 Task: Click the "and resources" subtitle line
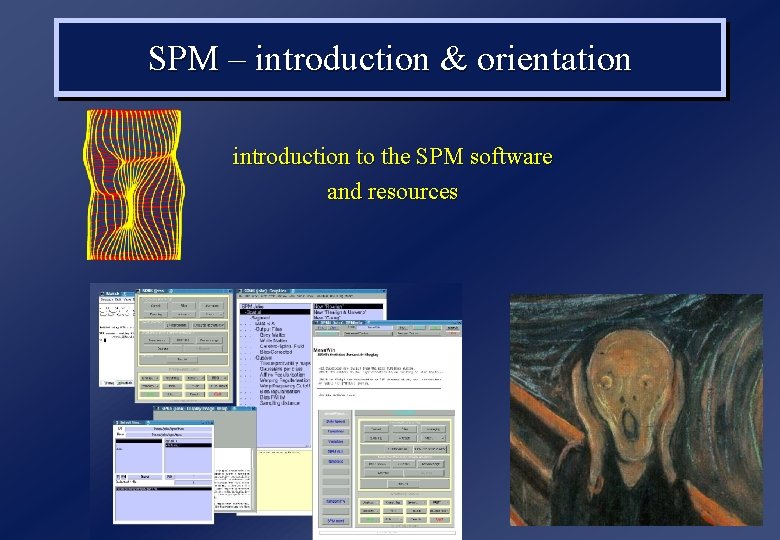pos(392,192)
